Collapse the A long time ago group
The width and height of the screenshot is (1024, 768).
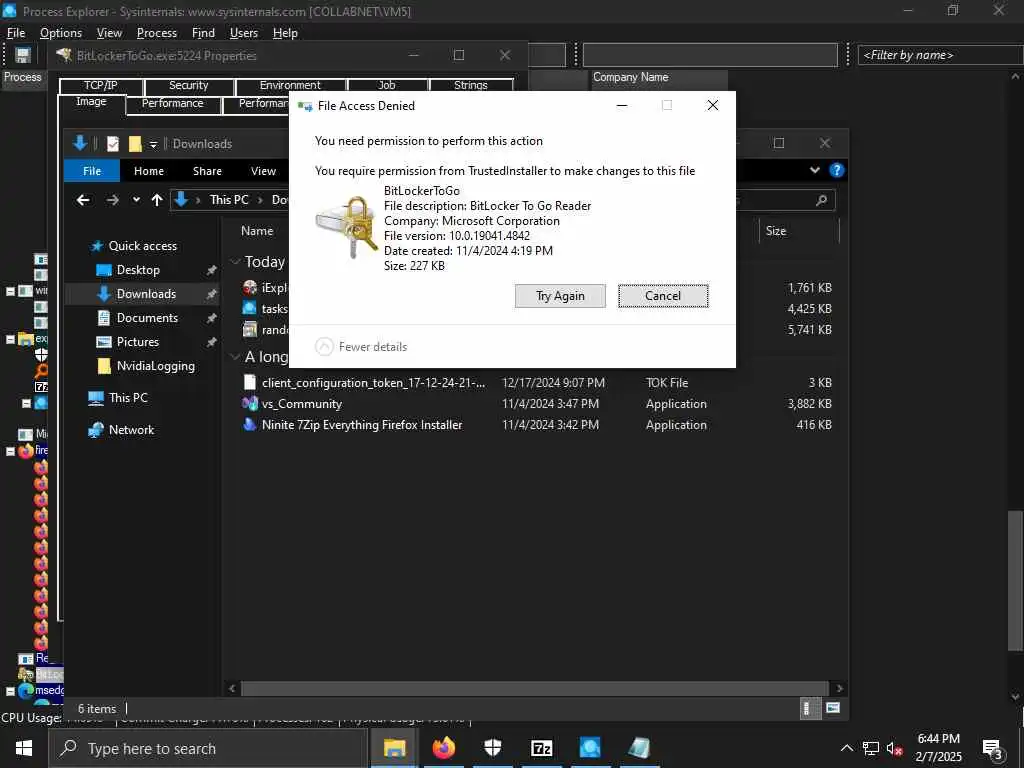(235, 357)
